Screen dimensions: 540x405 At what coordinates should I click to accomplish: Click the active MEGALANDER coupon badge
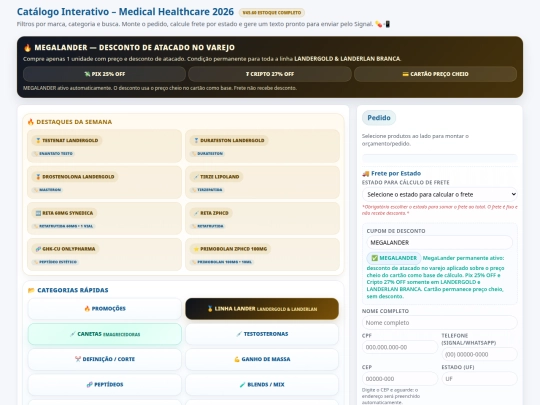pos(394,258)
